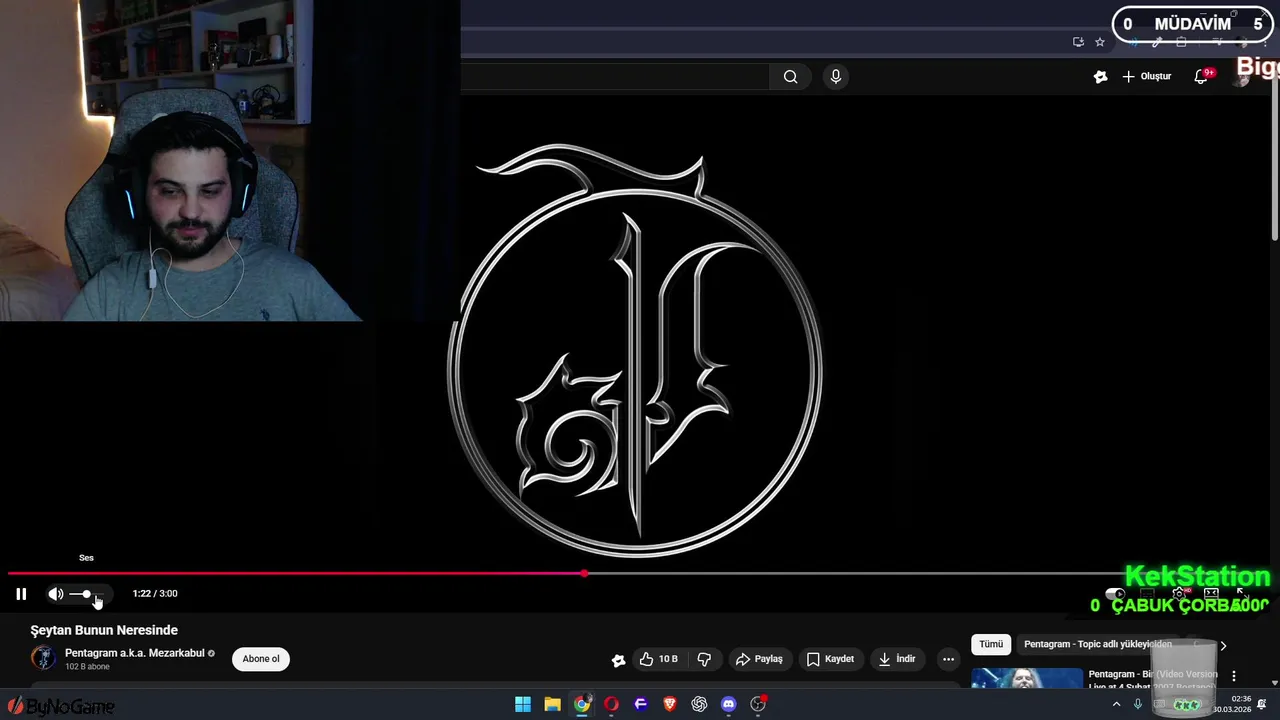Dislike the video with the thumbs down
1280x720 pixels.
pyautogui.click(x=704, y=659)
